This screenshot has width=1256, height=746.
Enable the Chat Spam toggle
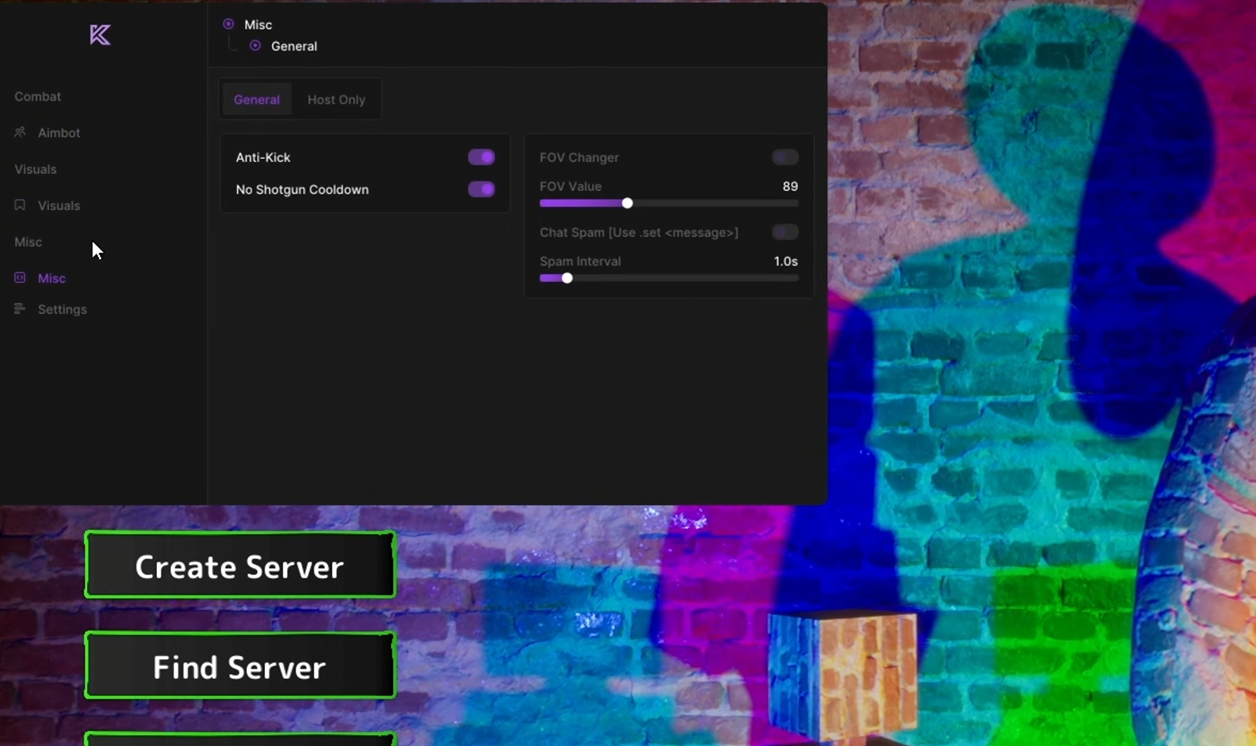click(785, 232)
